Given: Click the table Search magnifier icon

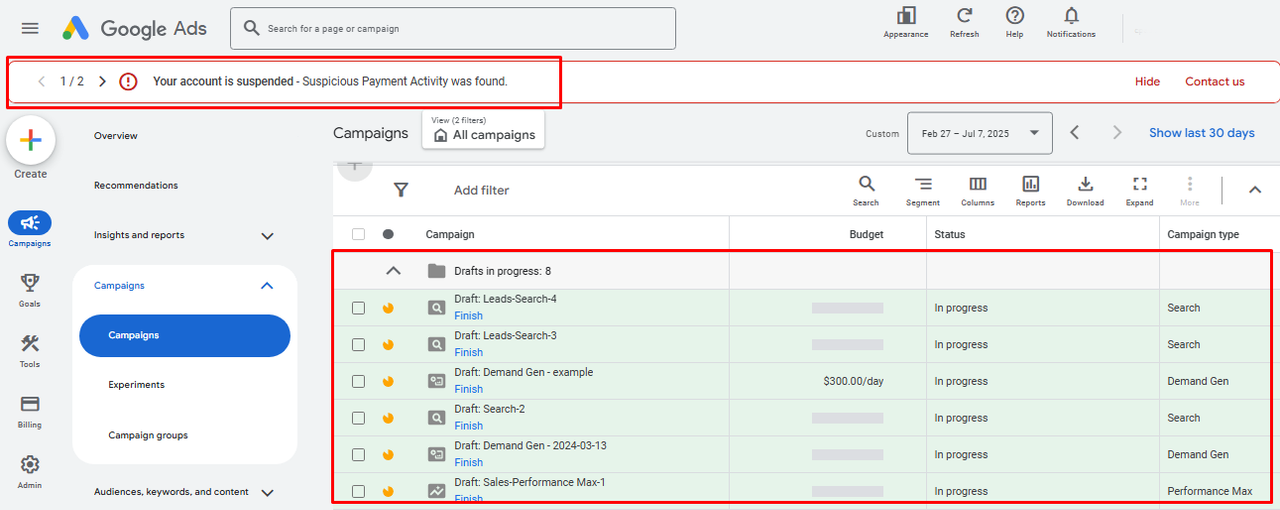Looking at the screenshot, I should 866,184.
